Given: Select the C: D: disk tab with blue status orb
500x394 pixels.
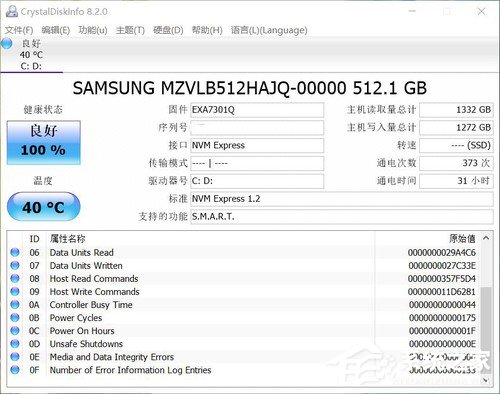Looking at the screenshot, I should (x=31, y=54).
